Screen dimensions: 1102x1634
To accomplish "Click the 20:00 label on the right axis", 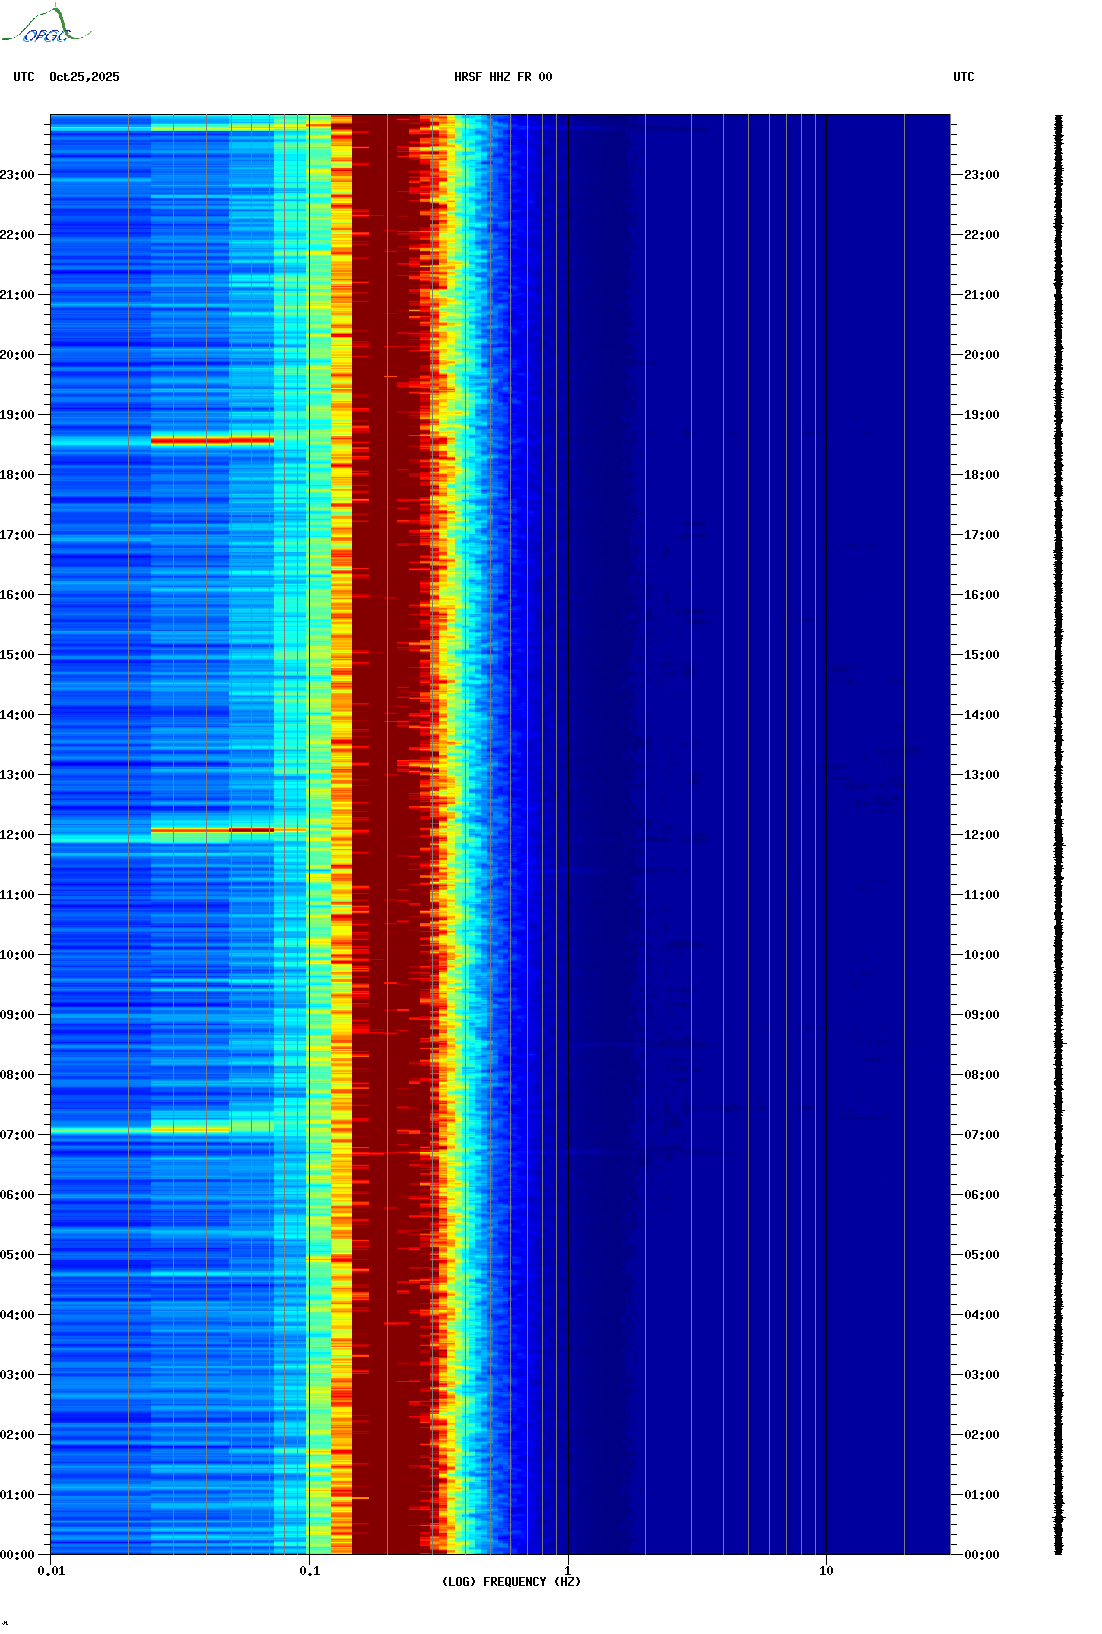I will click(x=982, y=355).
